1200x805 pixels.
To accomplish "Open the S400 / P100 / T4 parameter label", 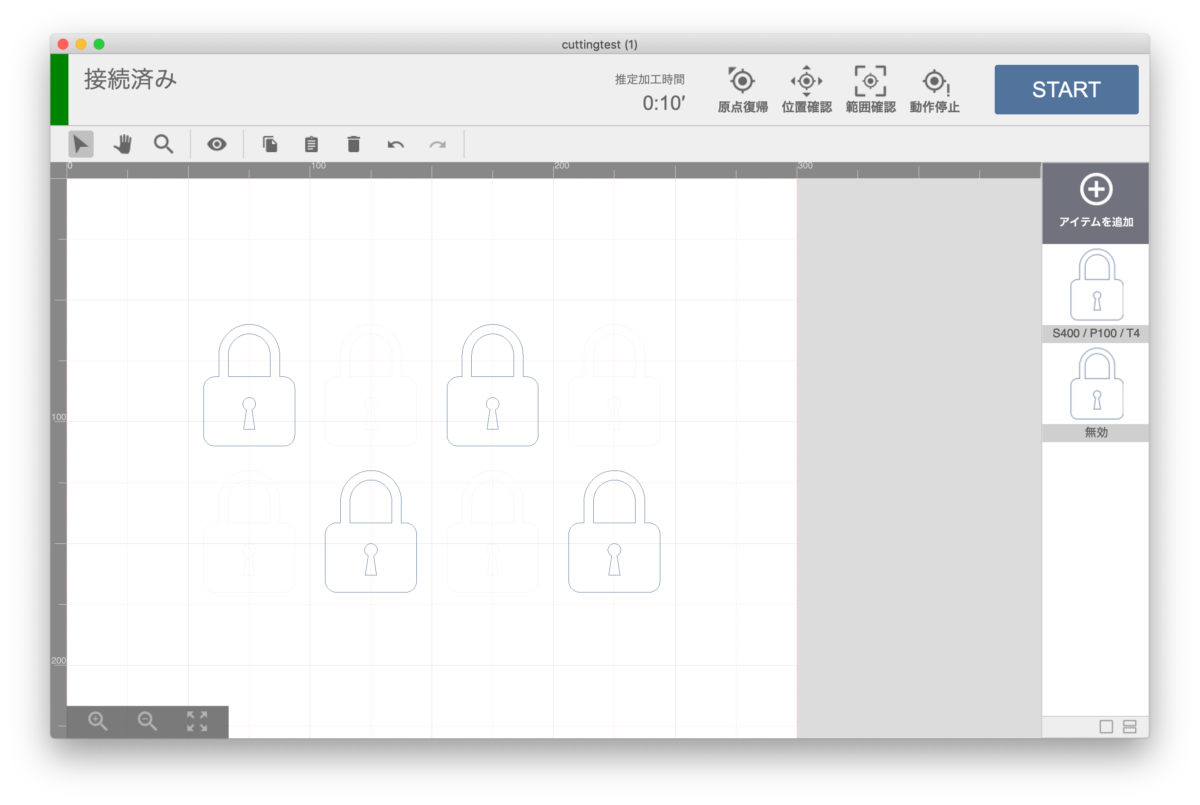I will 1096,334.
